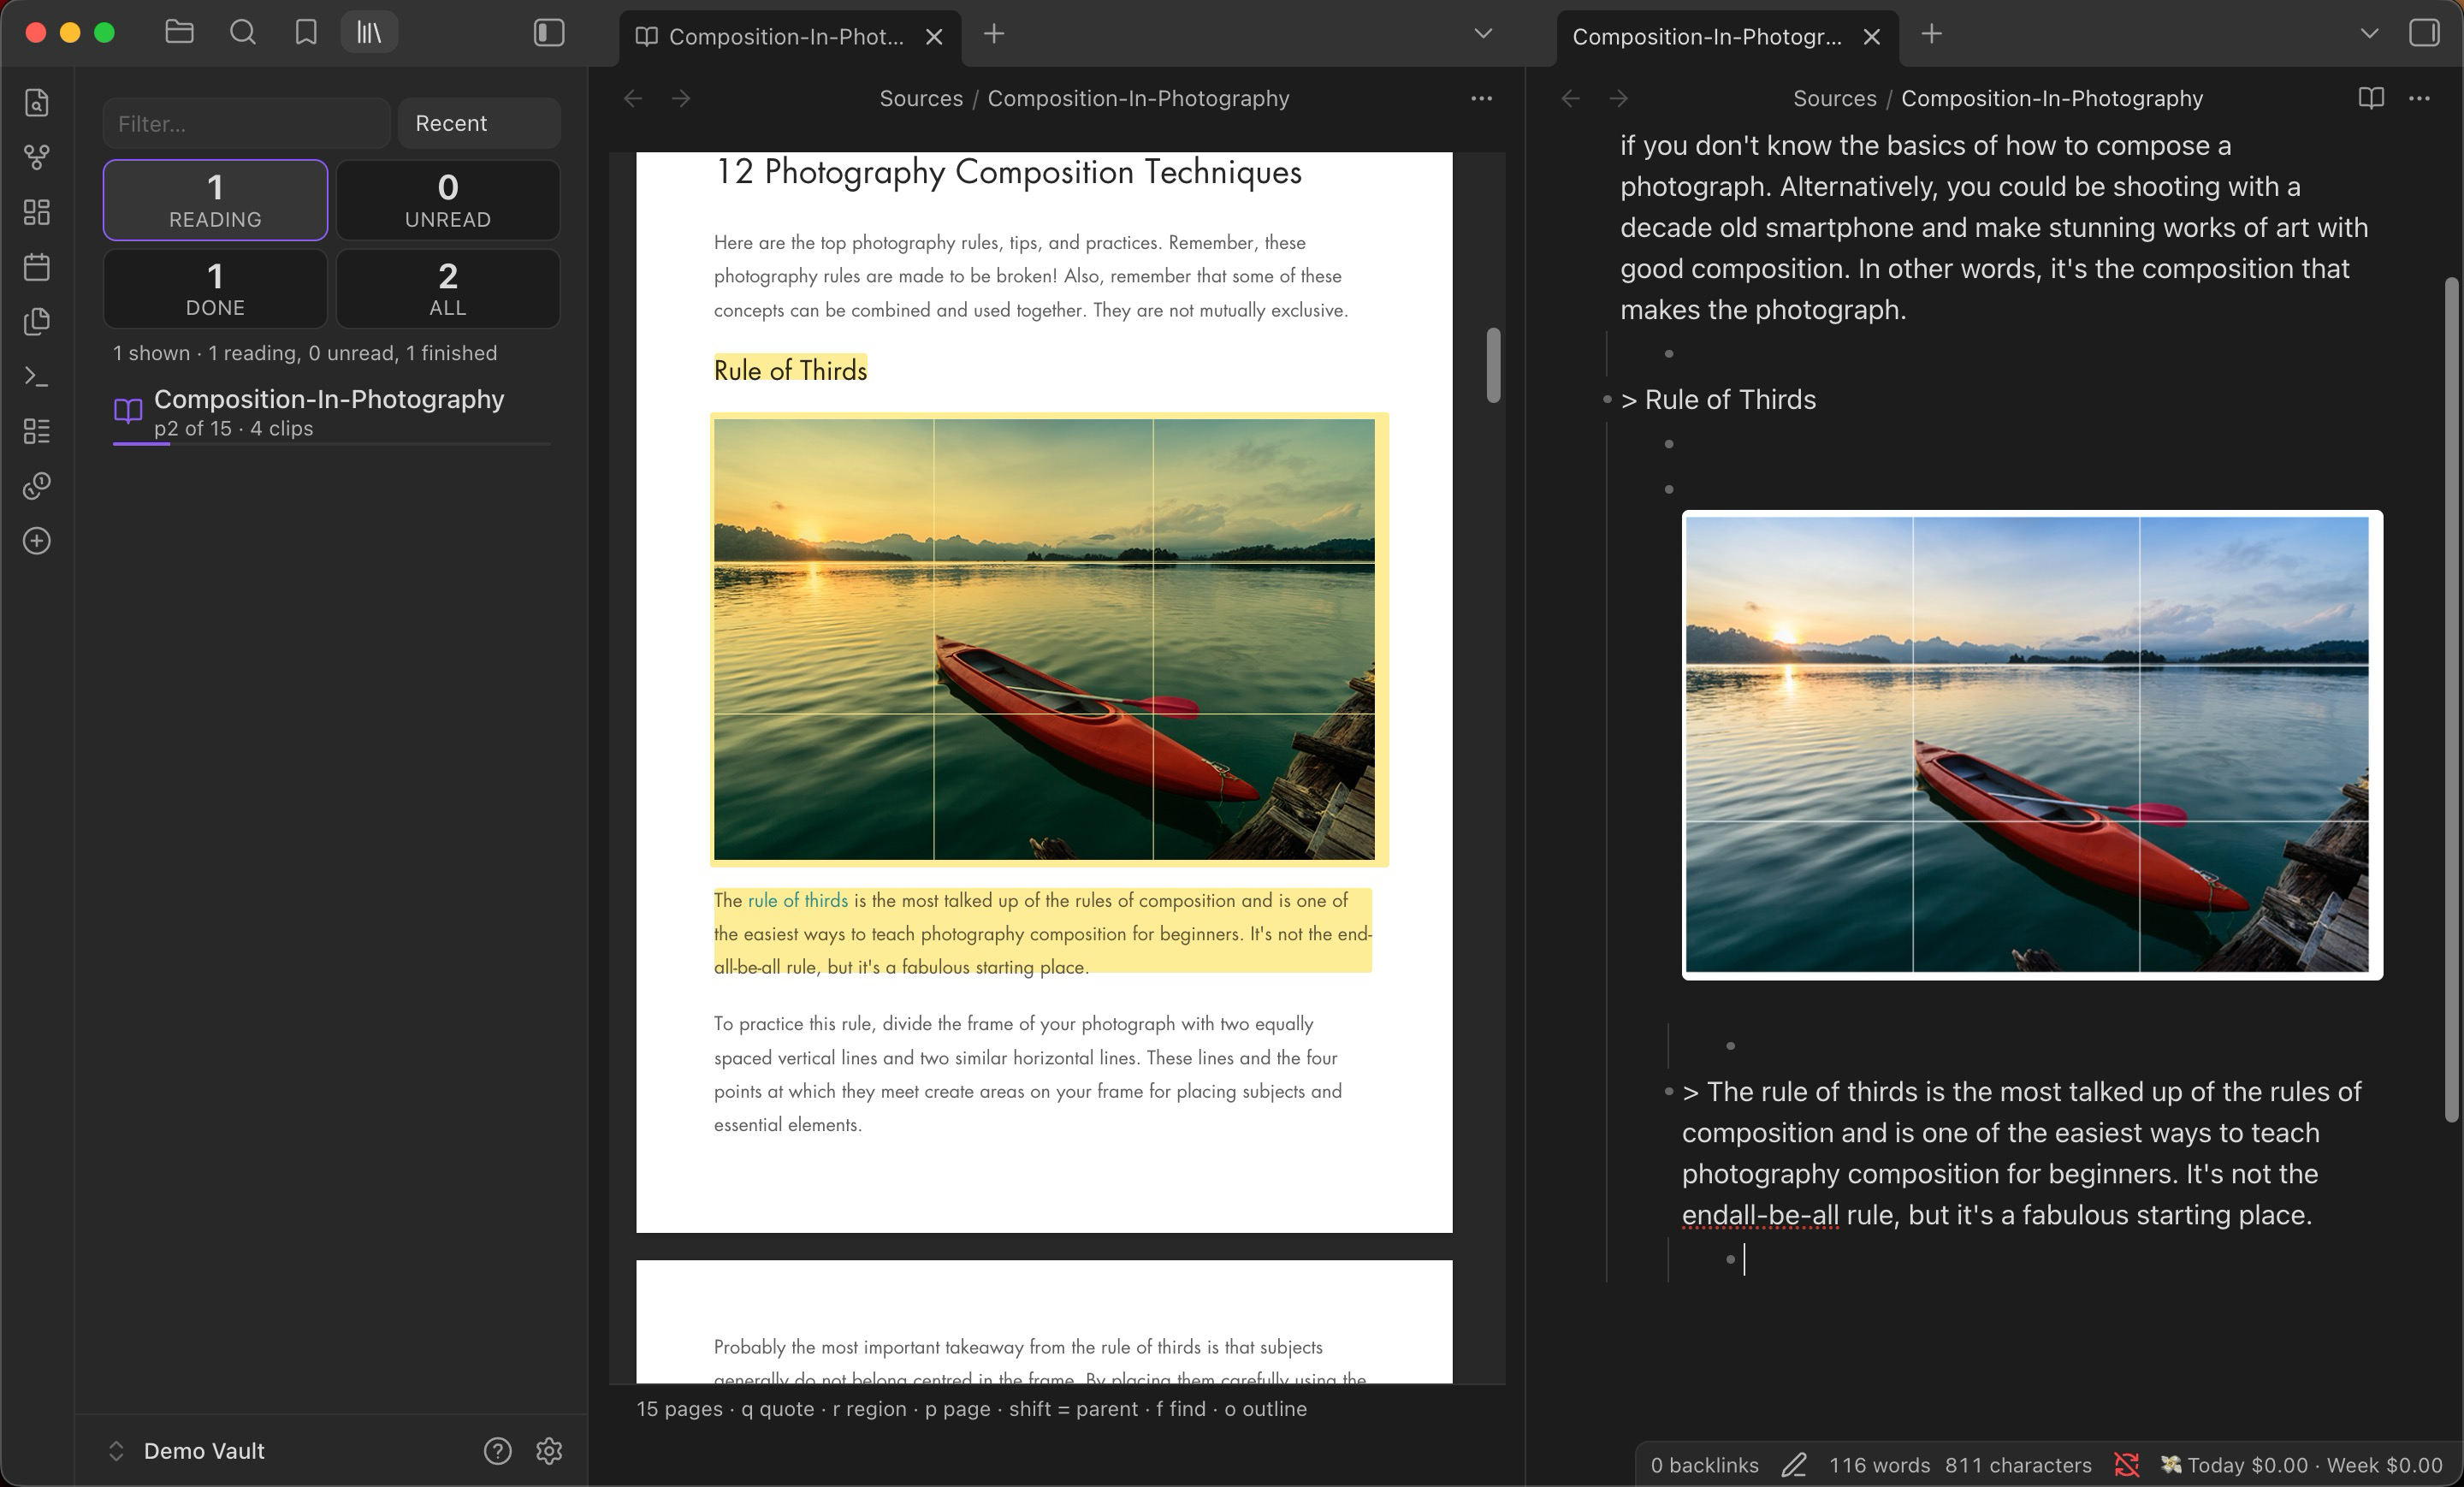Click the PDF viewer vertical scrollbar thumb
Viewport: 2464px width, 1487px height.
[x=1493, y=365]
